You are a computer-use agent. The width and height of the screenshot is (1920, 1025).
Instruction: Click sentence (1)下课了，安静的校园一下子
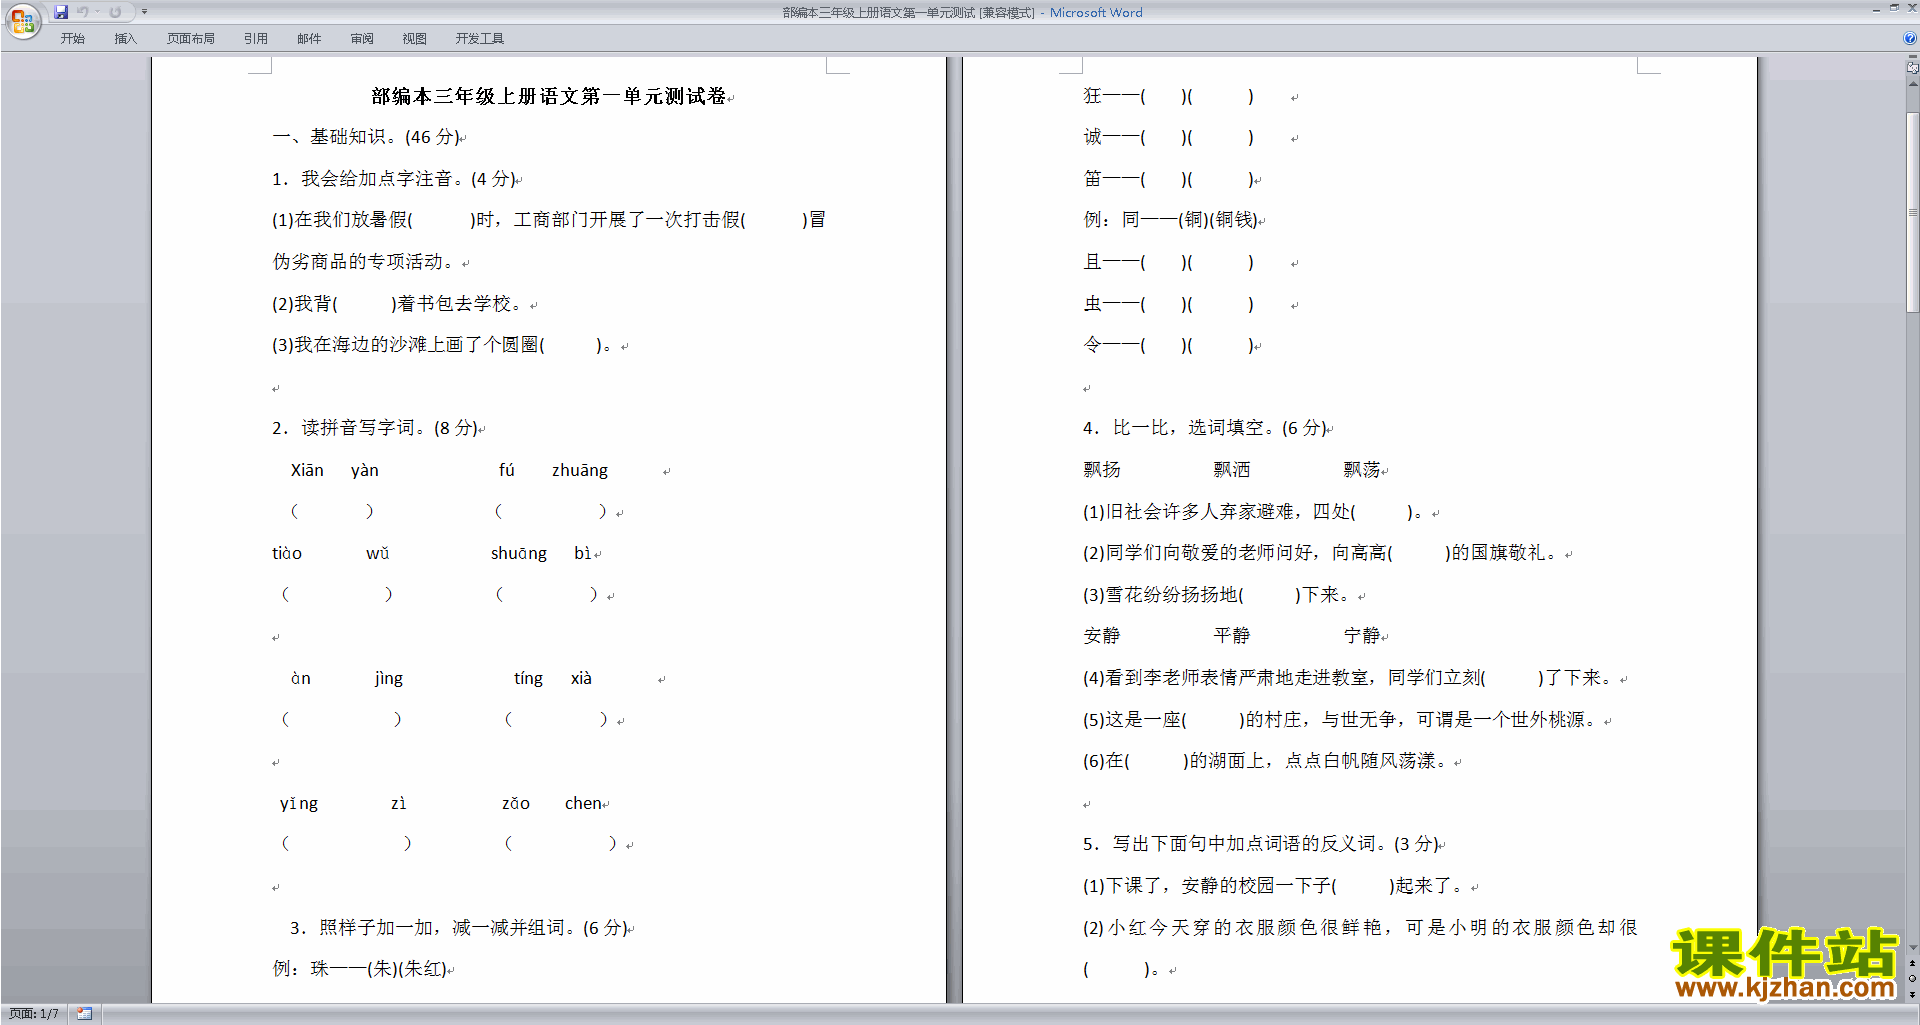coord(1272,886)
